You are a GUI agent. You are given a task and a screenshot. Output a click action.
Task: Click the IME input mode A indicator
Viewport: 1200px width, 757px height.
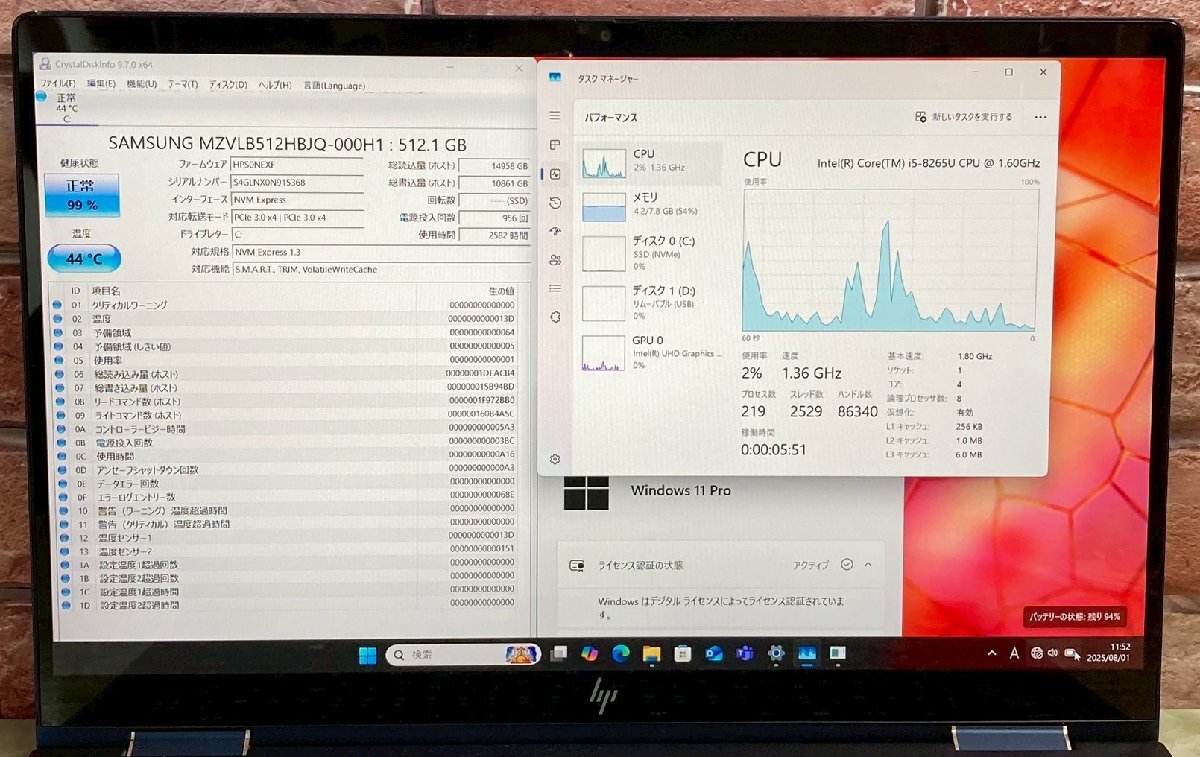click(1014, 653)
